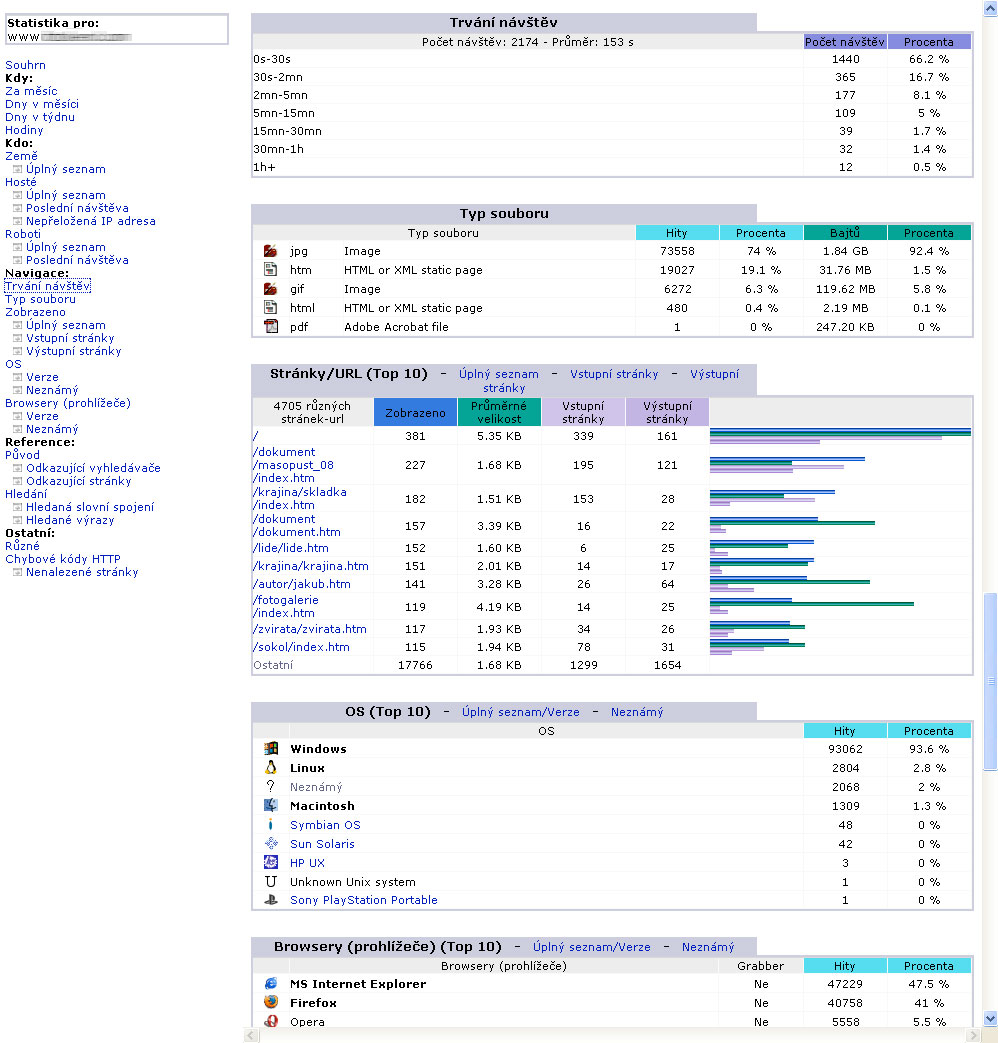The height and width of the screenshot is (1043, 998).
Task: Click the Sun Solaris link
Action: [x=322, y=844]
